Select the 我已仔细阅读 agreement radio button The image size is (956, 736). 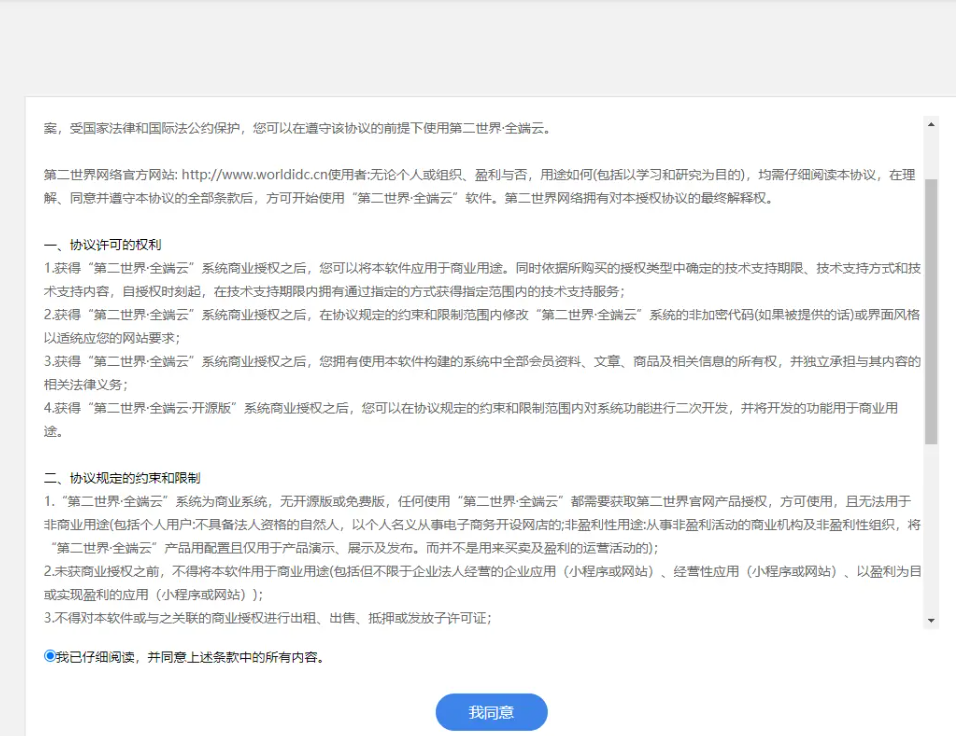pos(50,657)
